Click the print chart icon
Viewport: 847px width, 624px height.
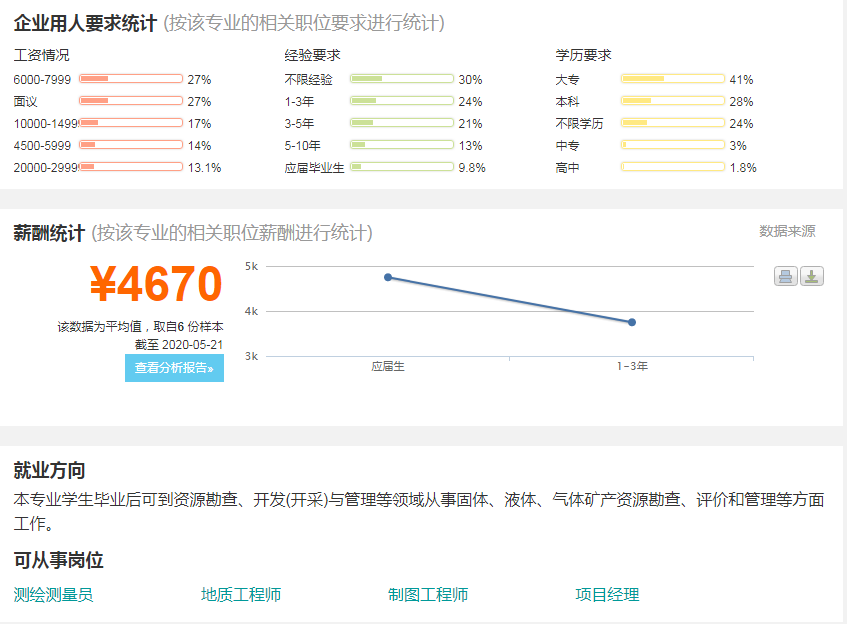tap(785, 277)
